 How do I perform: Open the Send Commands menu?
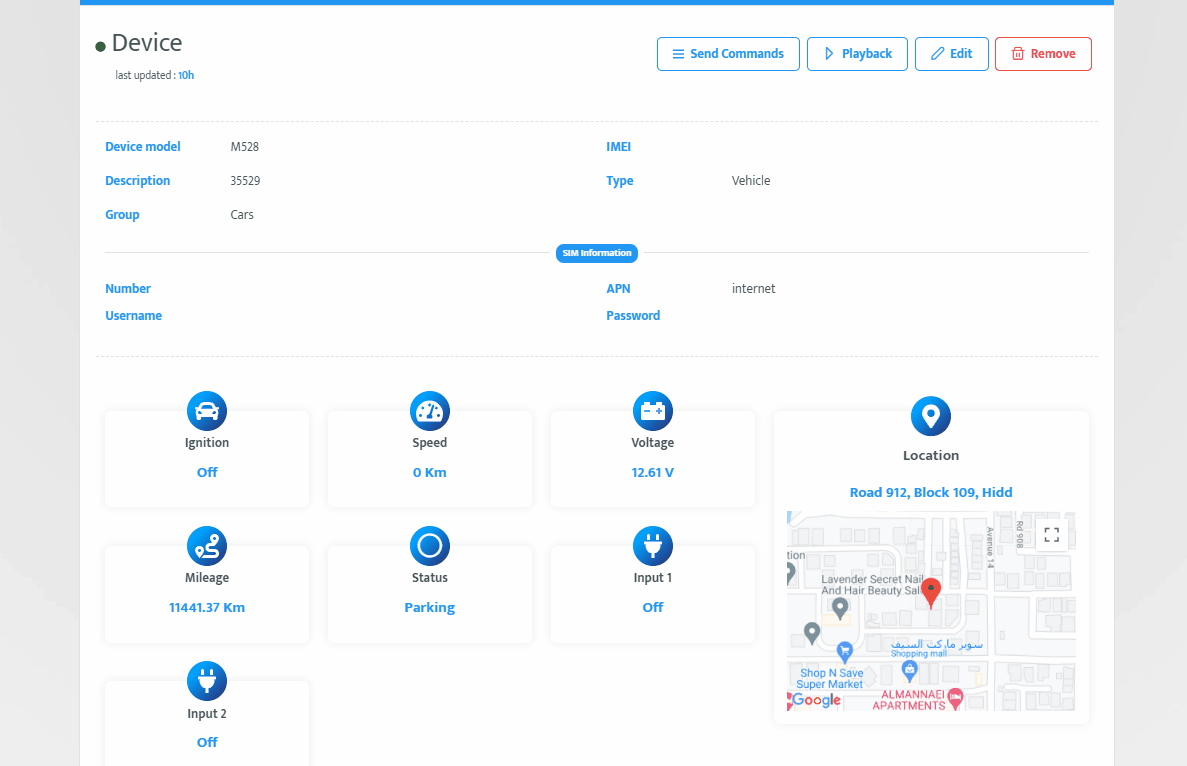728,54
